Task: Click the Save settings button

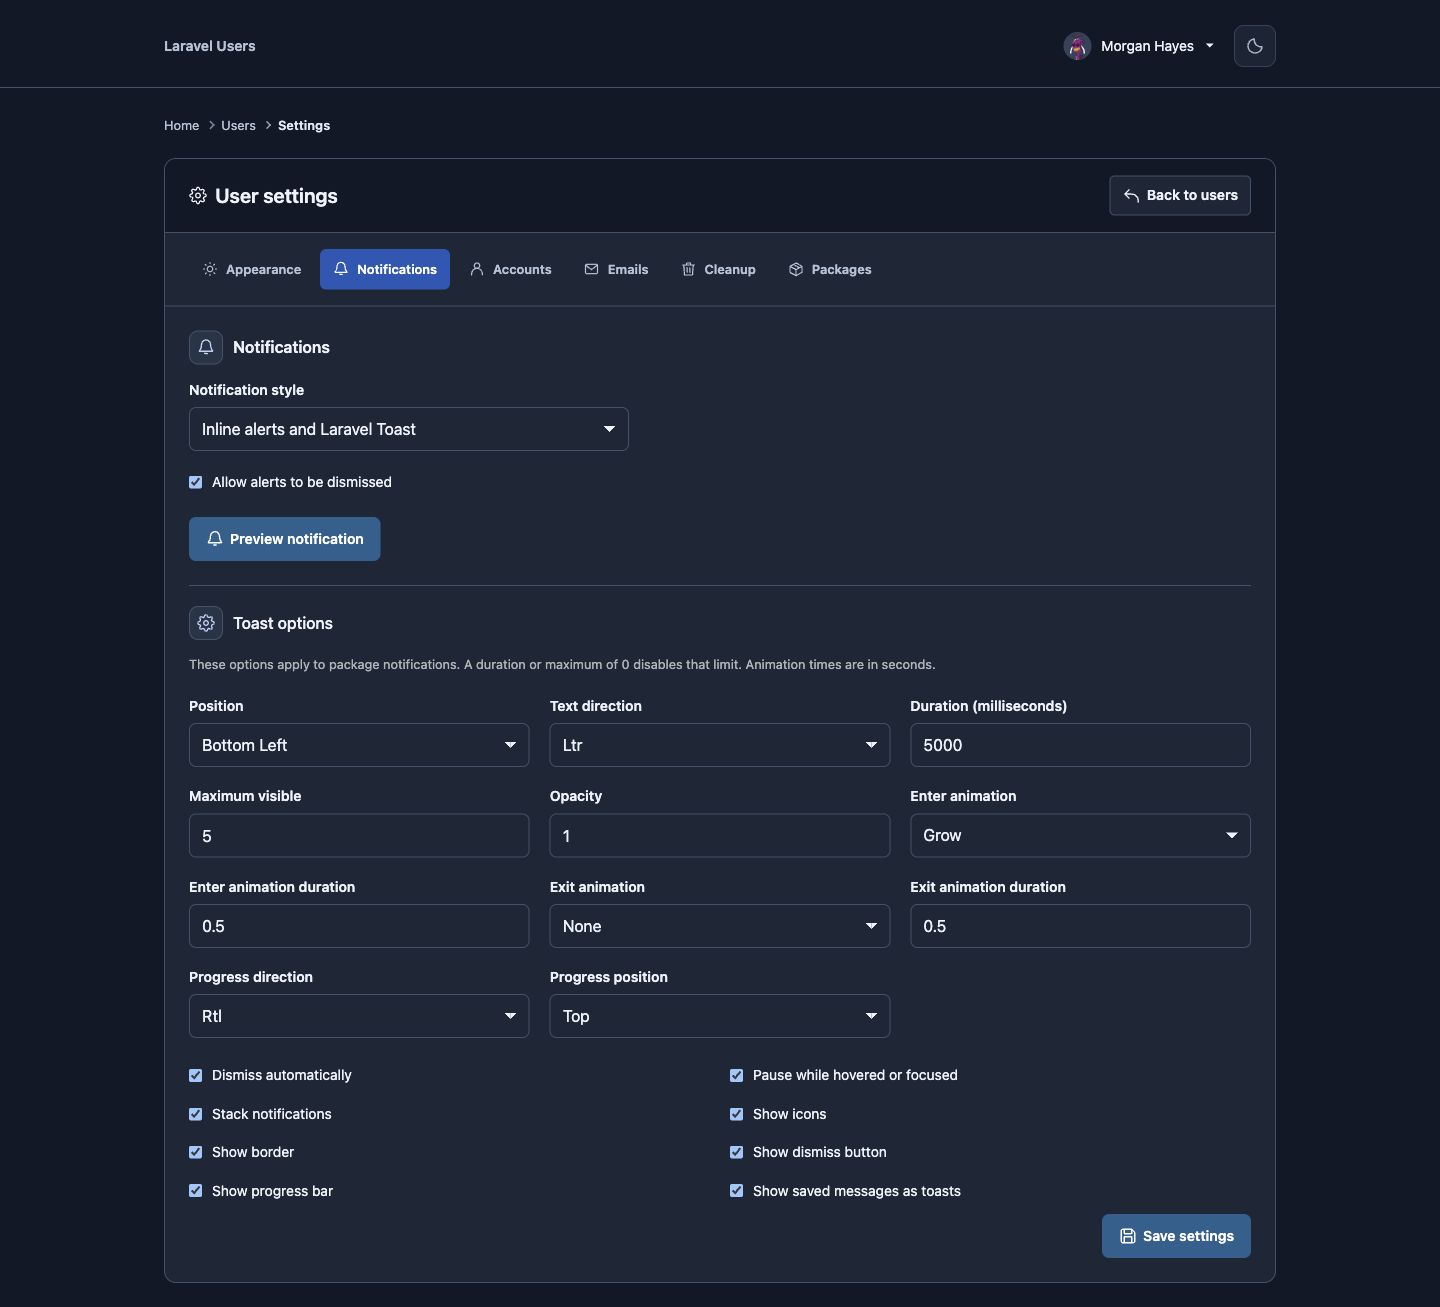Action: [1176, 1236]
